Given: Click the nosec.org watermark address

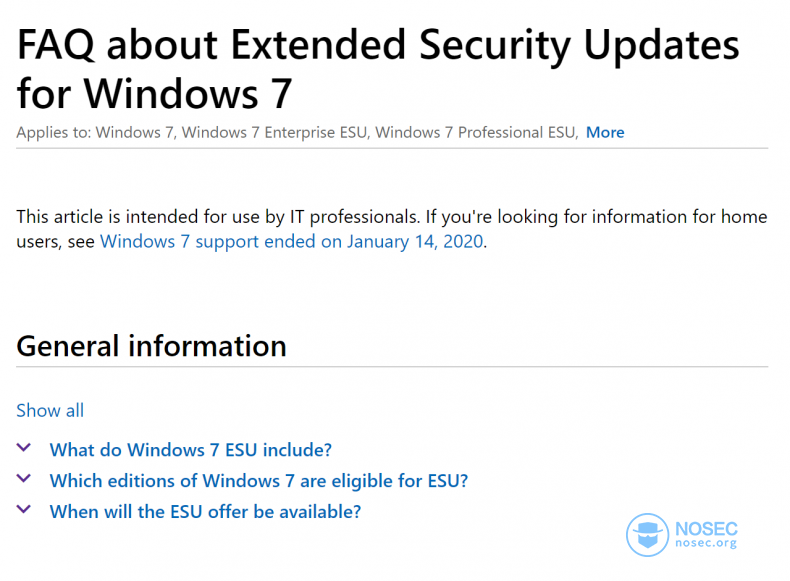Looking at the screenshot, I should (706, 543).
